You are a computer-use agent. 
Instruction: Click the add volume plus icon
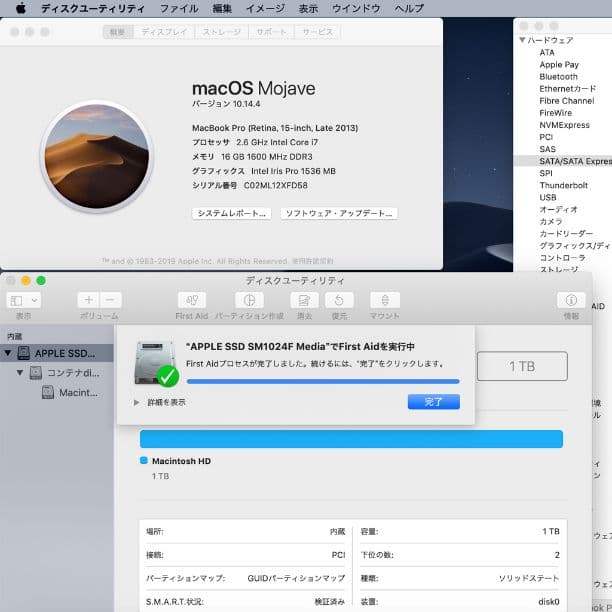89,300
